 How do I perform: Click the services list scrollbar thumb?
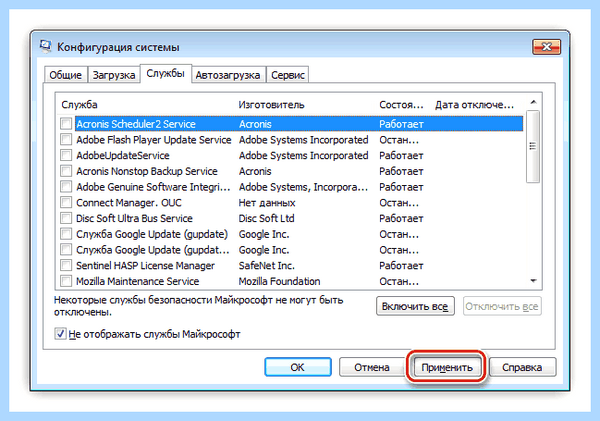click(x=533, y=147)
